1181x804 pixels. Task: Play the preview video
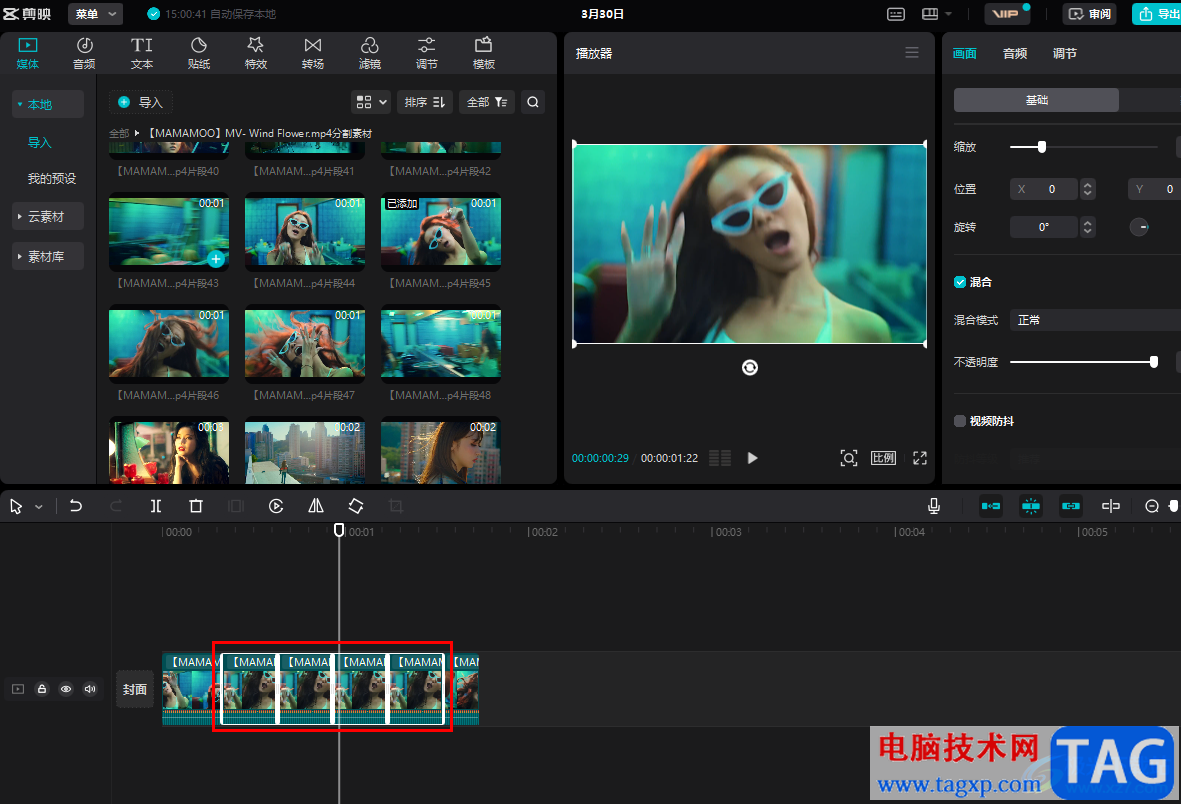pos(752,458)
